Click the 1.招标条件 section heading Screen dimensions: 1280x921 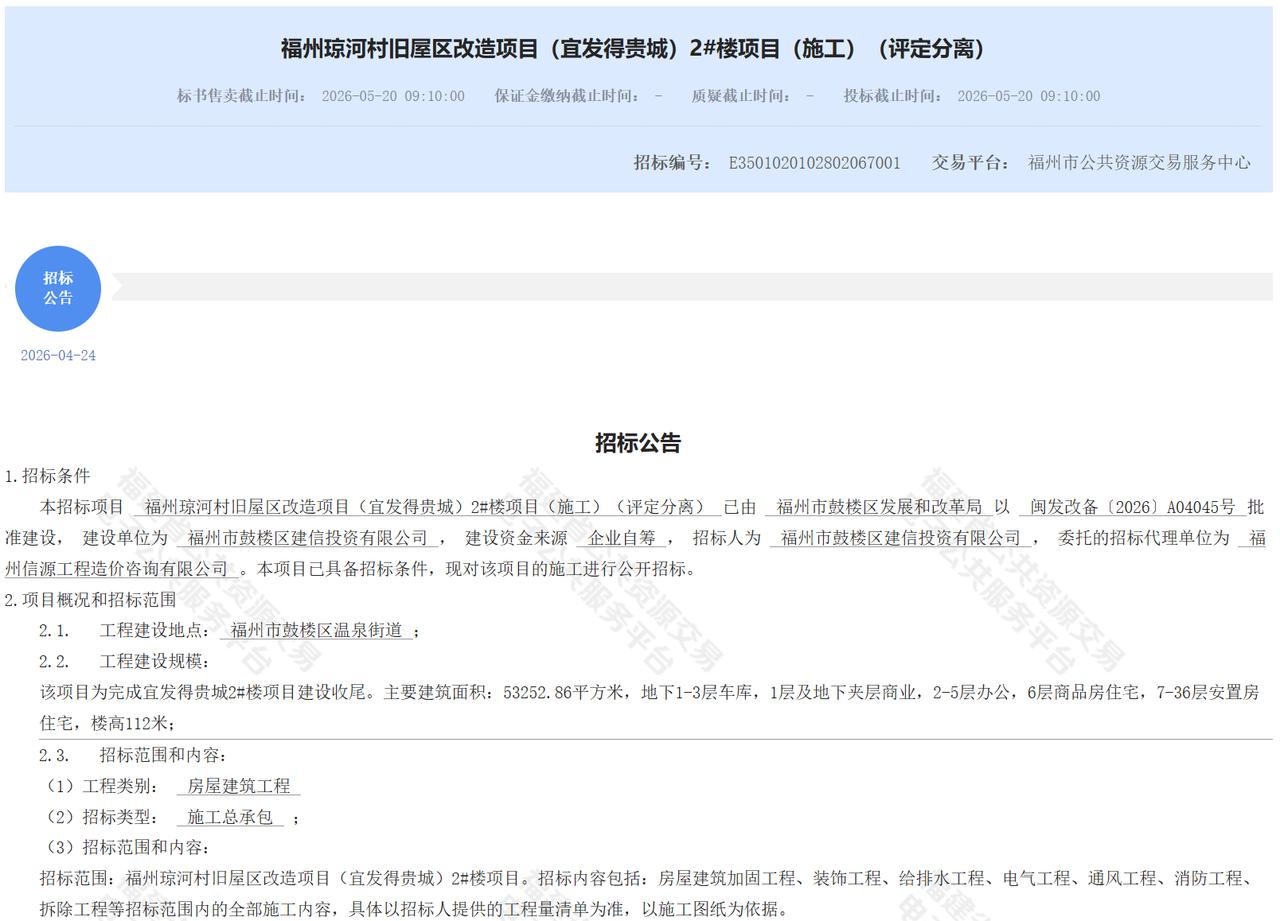pos(47,476)
